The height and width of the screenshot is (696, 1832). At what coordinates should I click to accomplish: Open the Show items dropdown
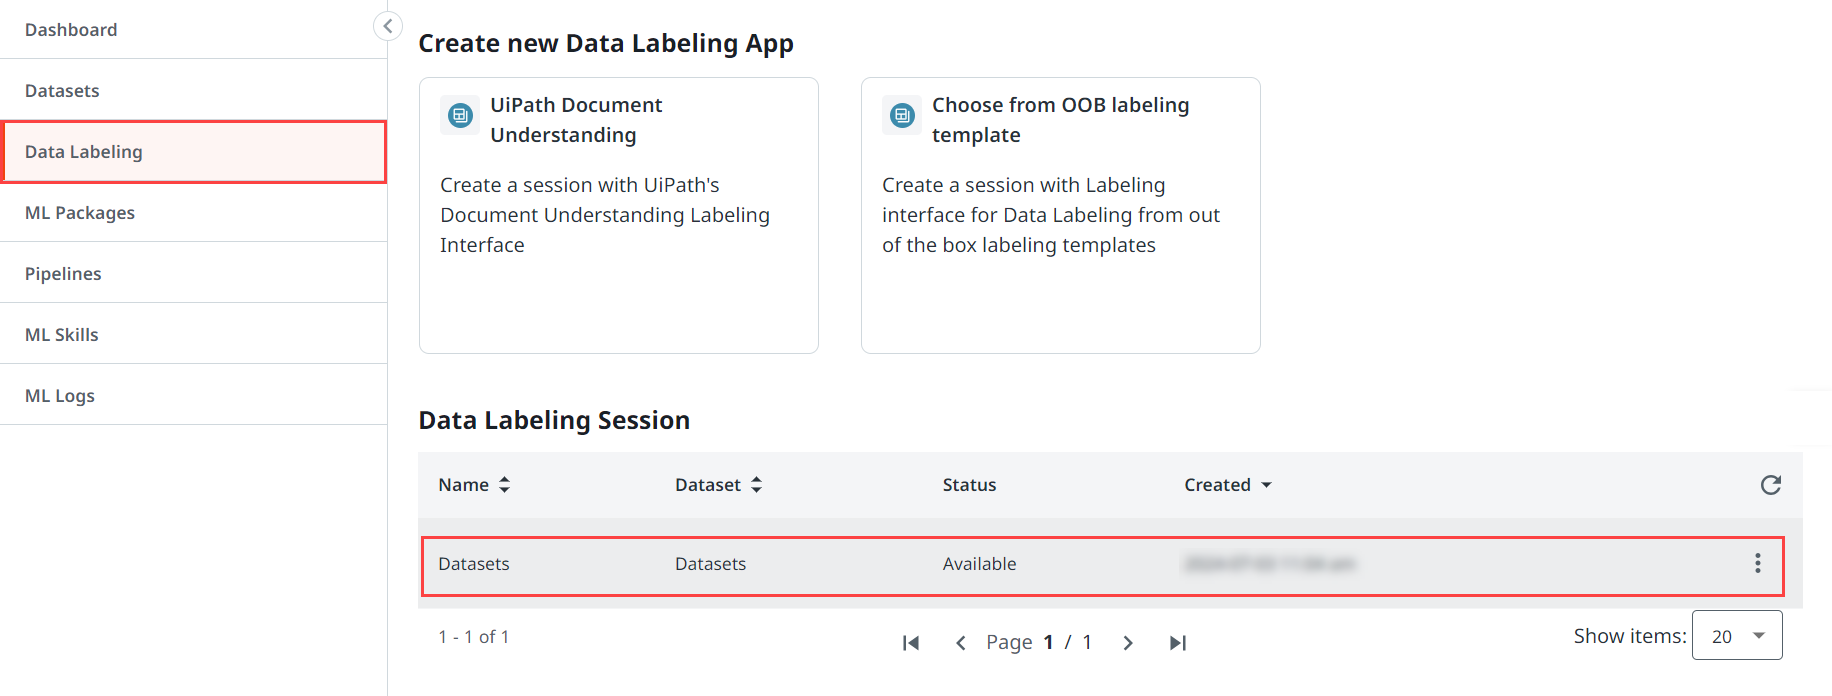pyautogui.click(x=1737, y=636)
